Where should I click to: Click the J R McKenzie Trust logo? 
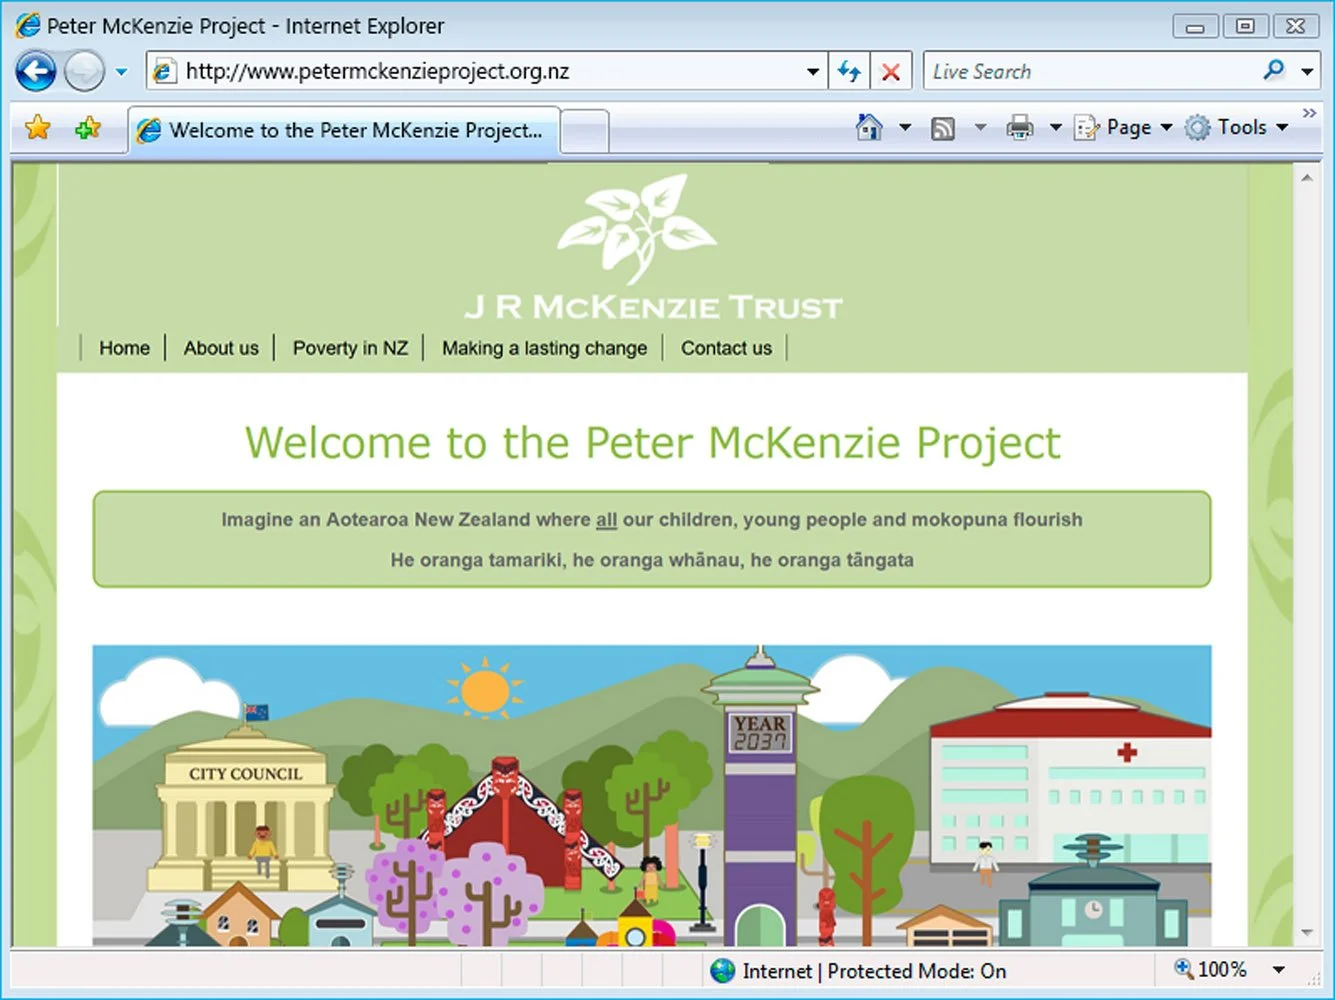tap(653, 248)
